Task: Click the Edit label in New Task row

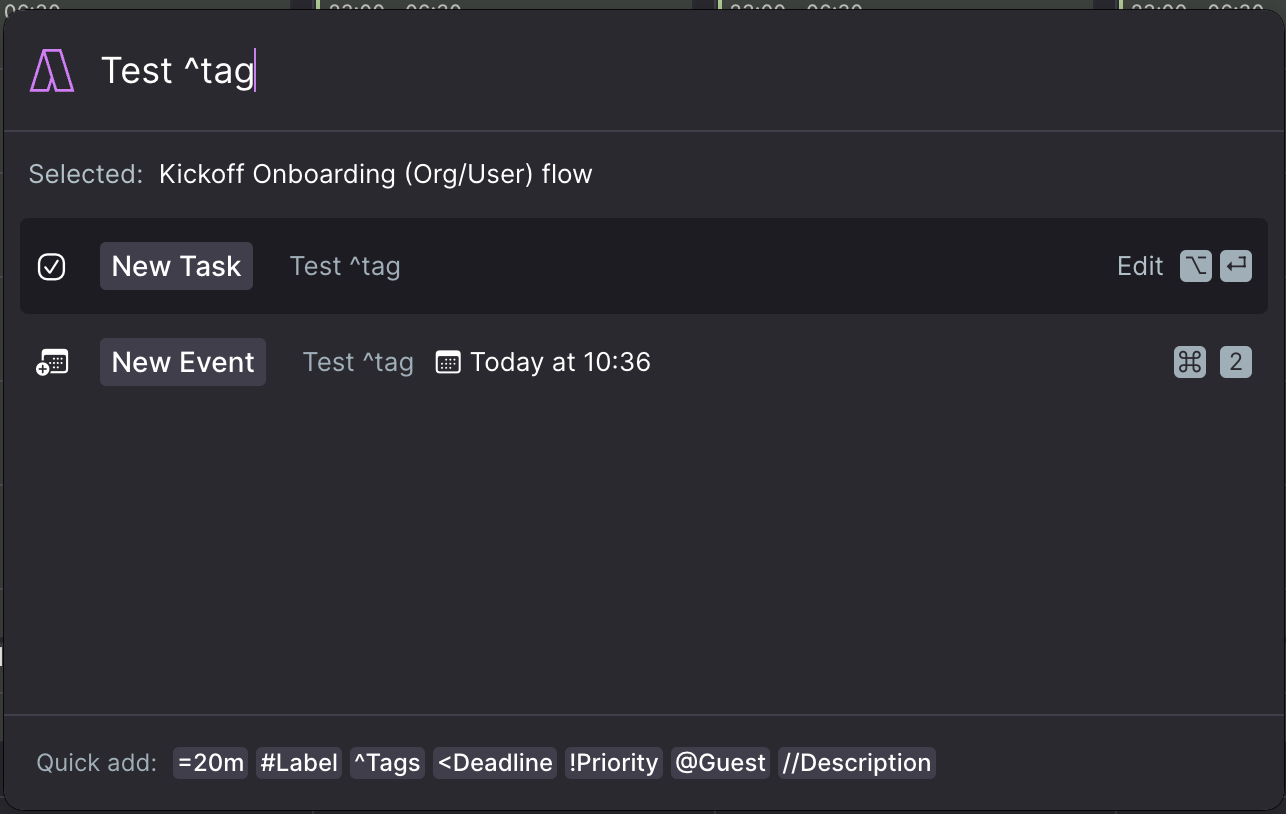Action: click(x=1140, y=266)
